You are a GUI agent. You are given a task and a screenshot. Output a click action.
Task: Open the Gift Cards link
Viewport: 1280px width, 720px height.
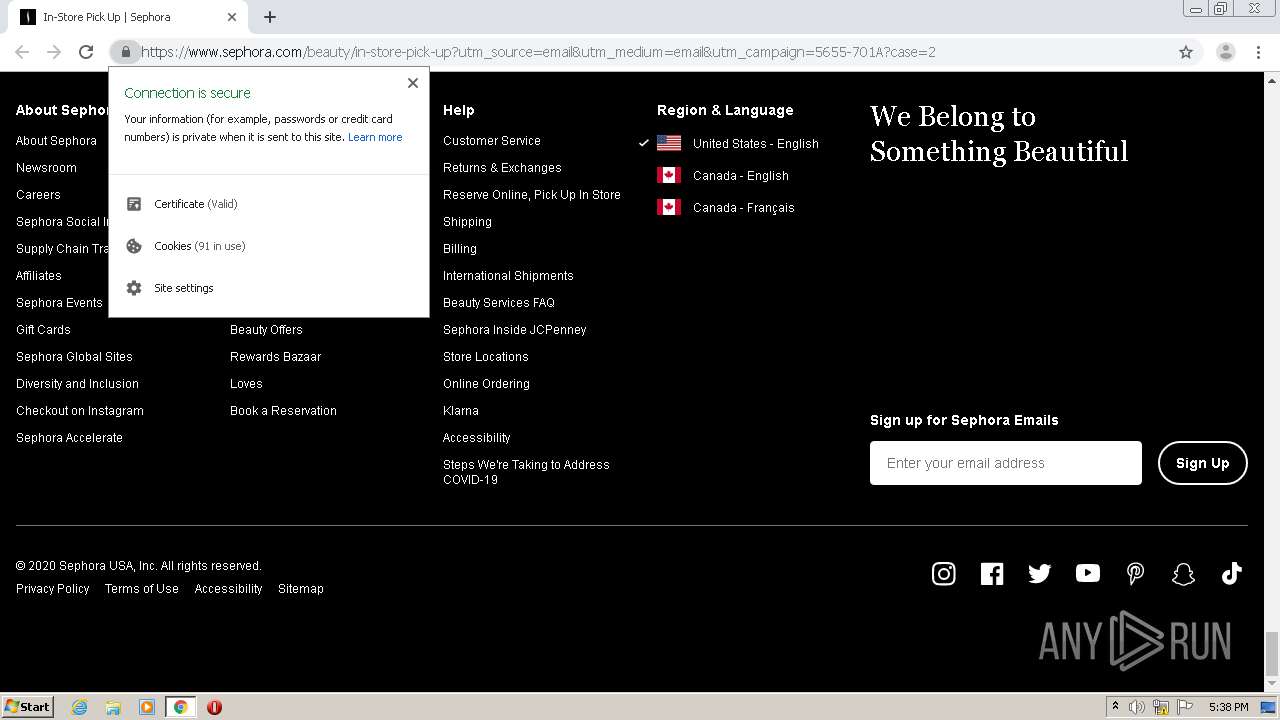(x=43, y=330)
